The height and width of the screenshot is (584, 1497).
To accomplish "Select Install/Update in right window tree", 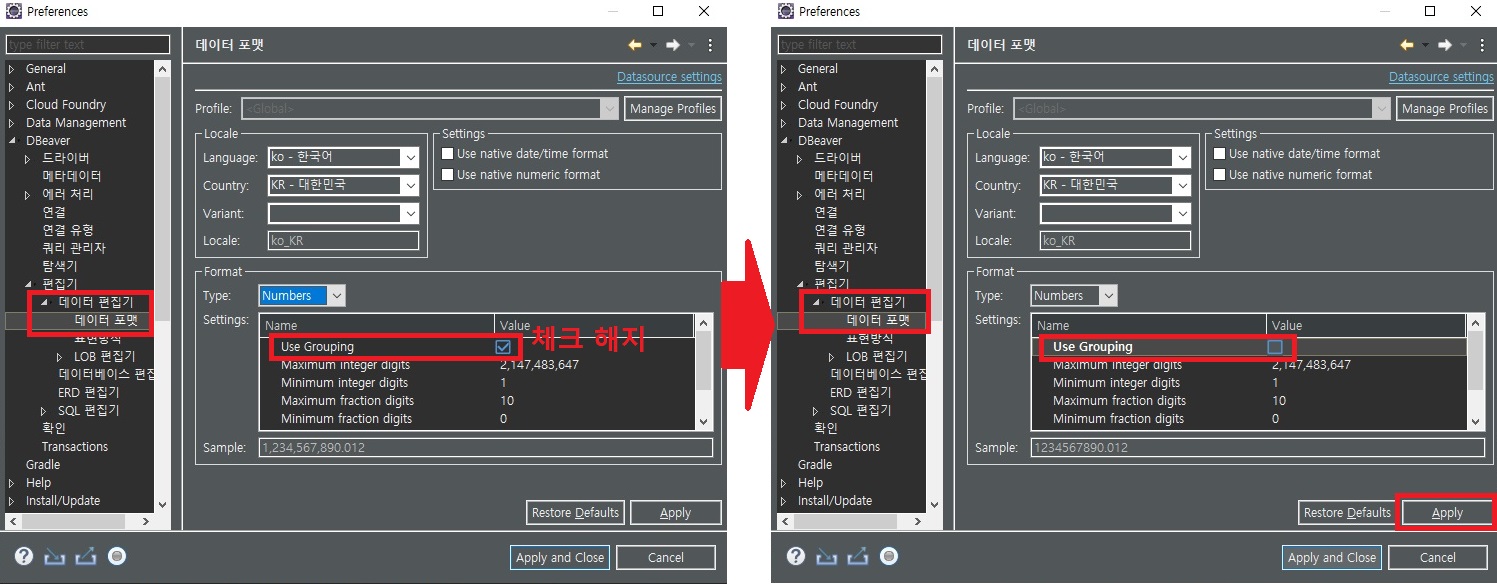I will 835,501.
